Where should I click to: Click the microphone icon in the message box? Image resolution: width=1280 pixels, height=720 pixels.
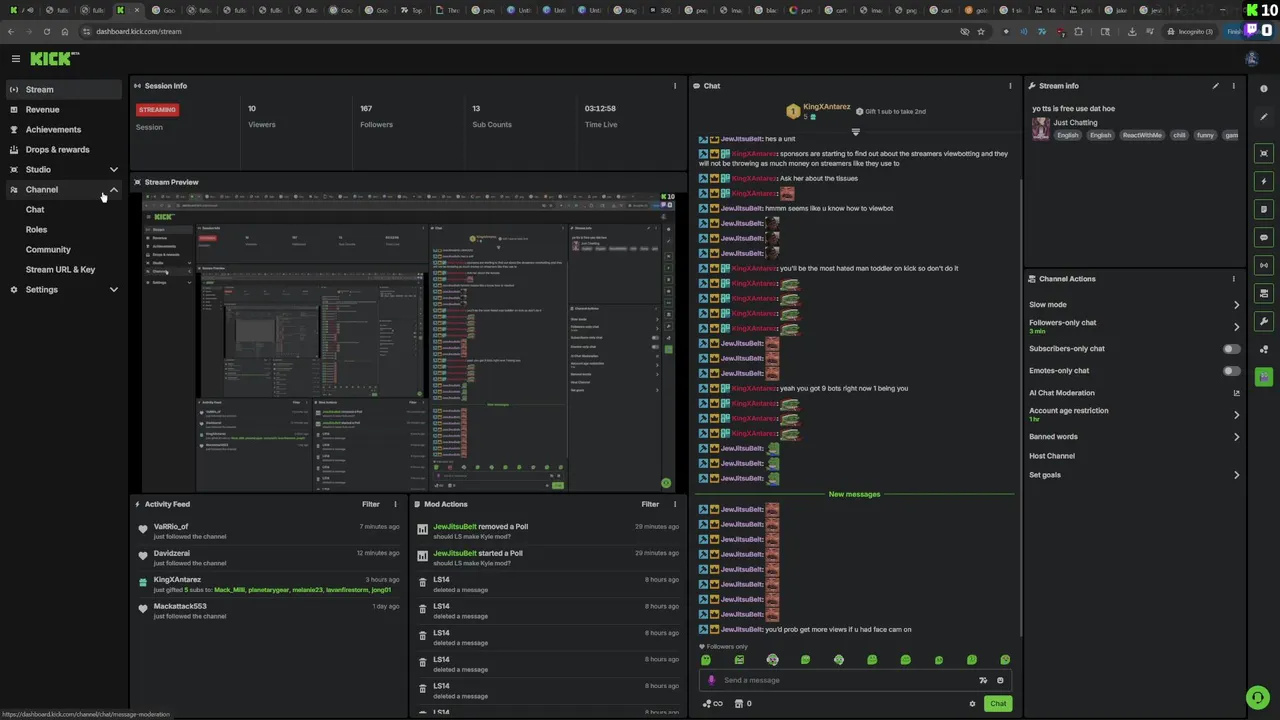click(711, 680)
